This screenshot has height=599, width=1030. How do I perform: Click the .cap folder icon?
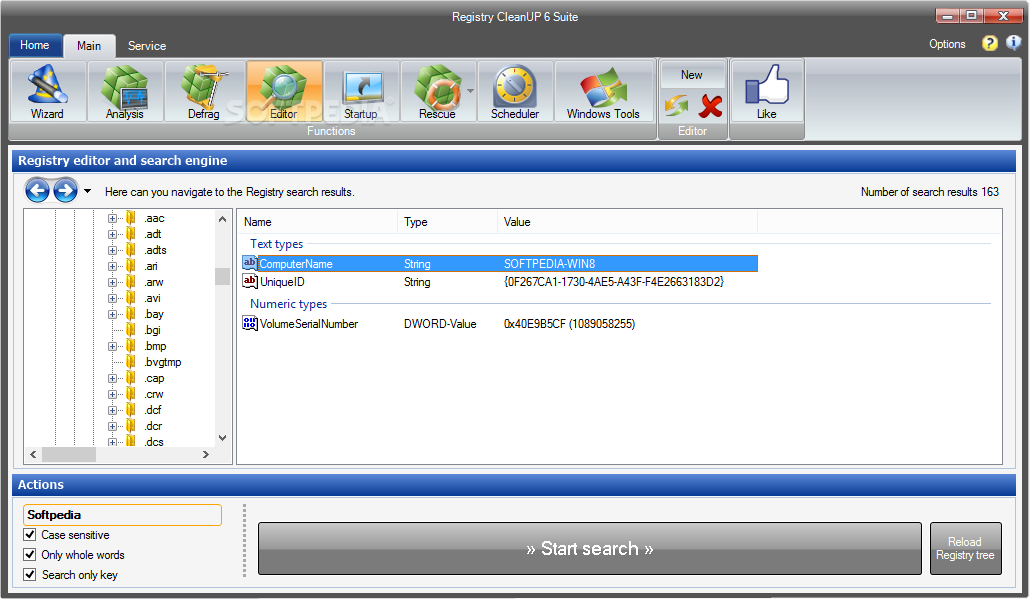click(131, 378)
